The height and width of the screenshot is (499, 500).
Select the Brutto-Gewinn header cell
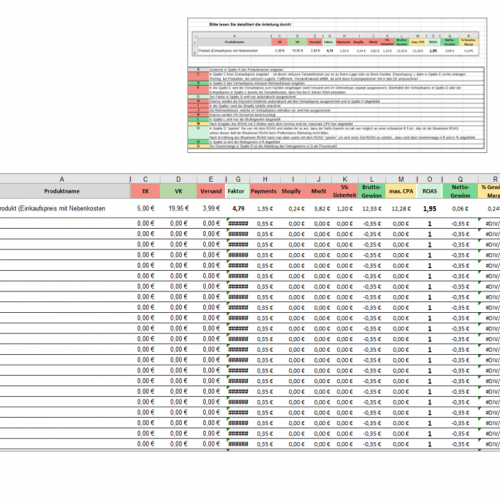pyautogui.click(x=372, y=191)
